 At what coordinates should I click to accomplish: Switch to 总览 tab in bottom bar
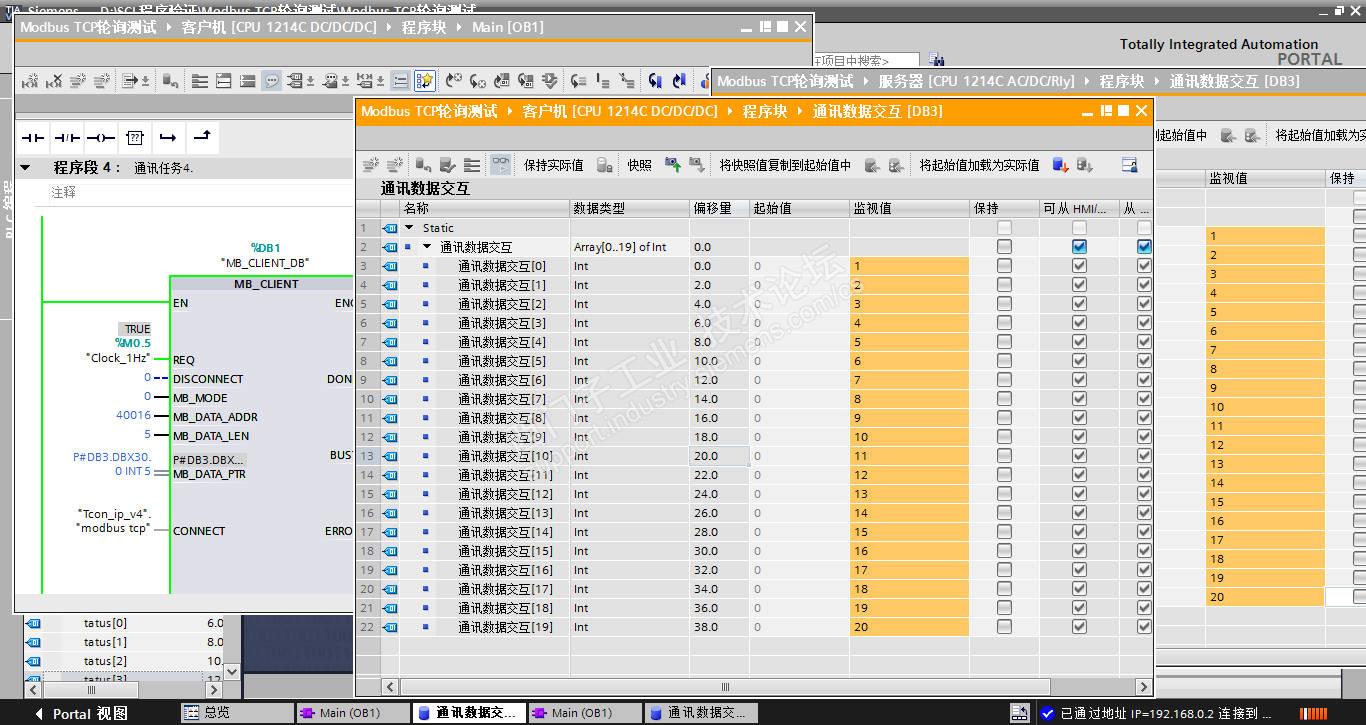(x=237, y=713)
